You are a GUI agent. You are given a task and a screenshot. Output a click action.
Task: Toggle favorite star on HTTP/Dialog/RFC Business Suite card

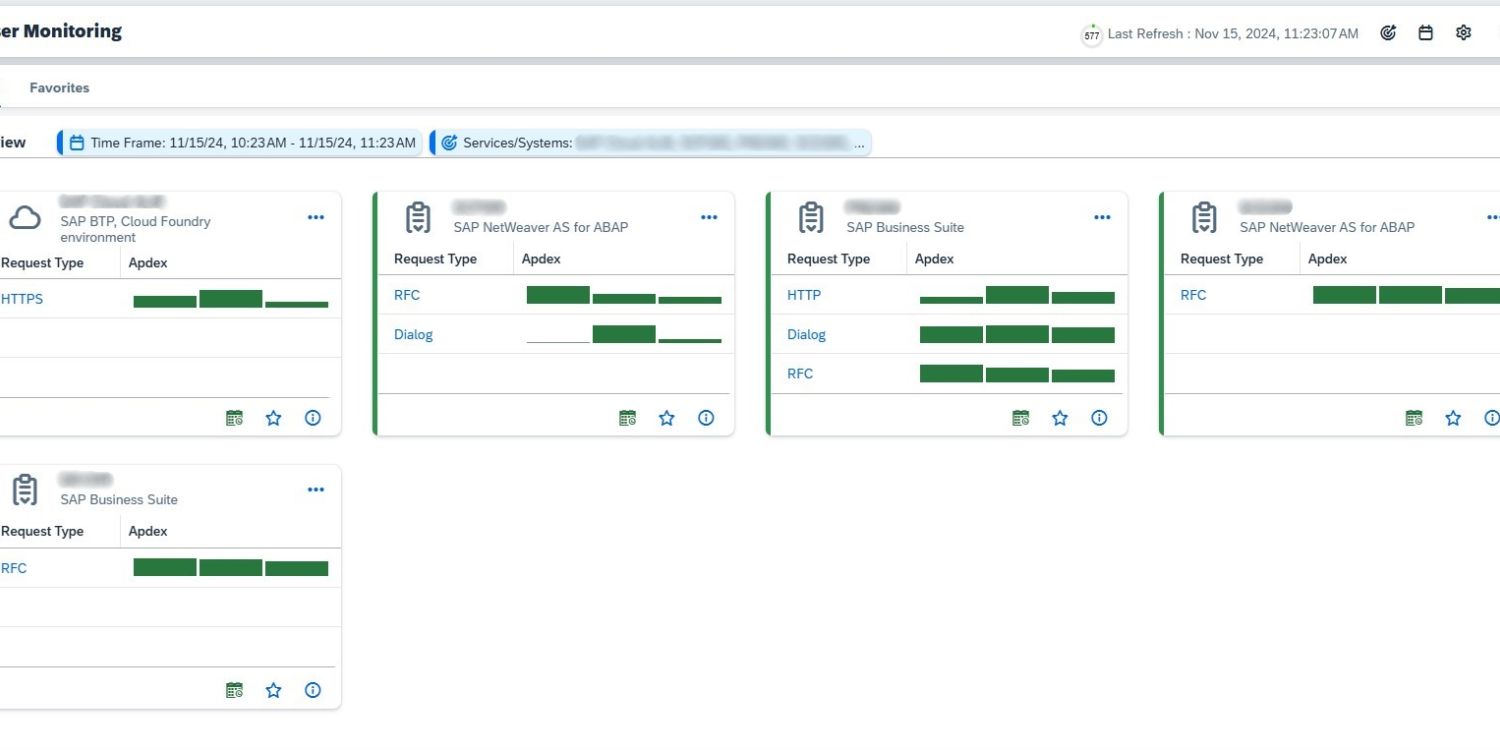(1060, 418)
